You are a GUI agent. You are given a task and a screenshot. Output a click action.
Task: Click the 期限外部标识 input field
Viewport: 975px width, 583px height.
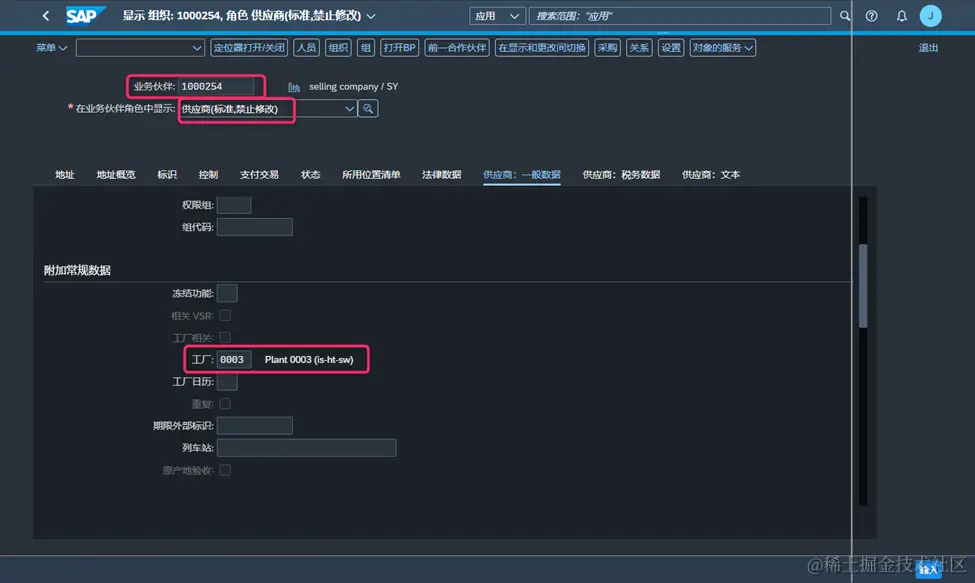click(255, 426)
